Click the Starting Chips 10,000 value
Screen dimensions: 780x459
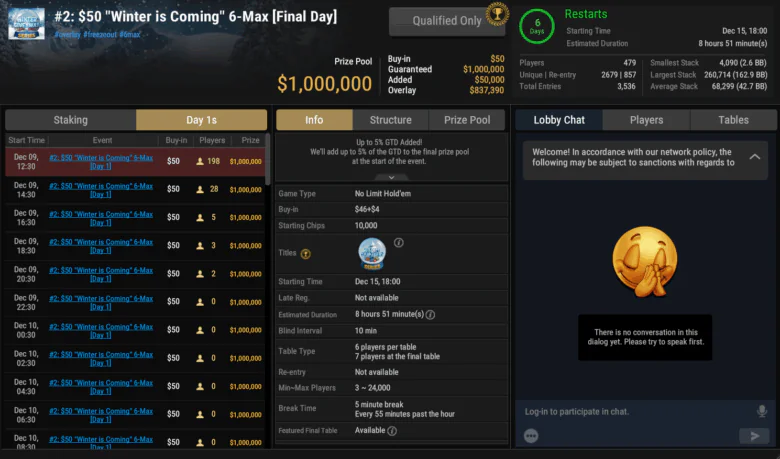[x=366, y=225]
